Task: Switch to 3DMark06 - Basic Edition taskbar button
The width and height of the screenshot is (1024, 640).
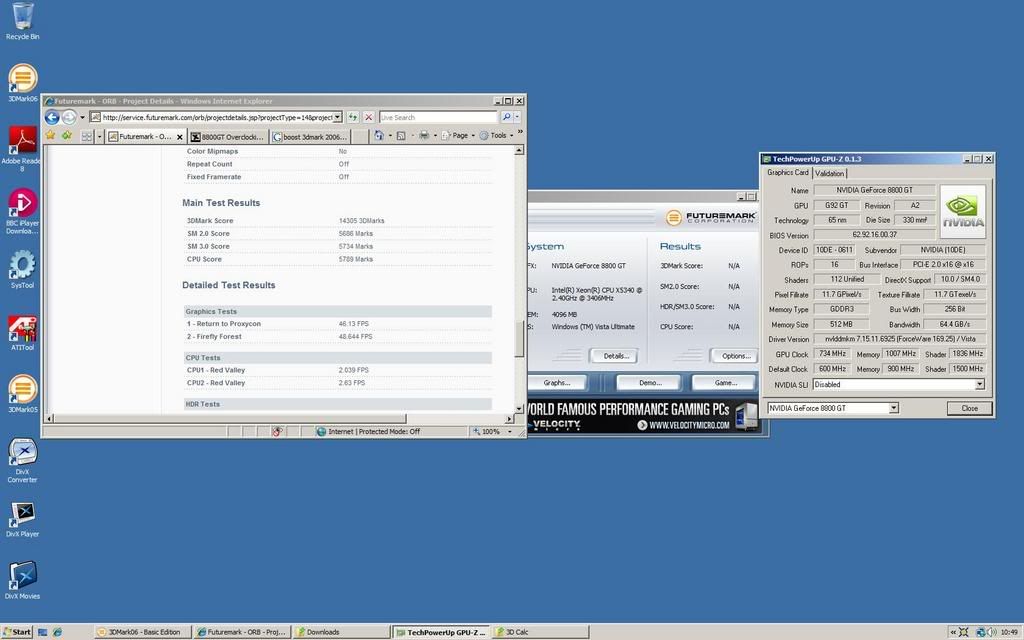Action: [x=143, y=632]
